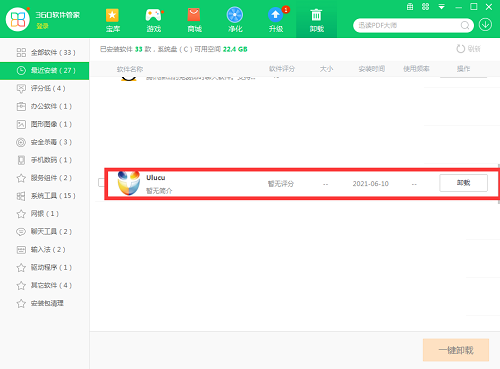Open the 净化 purify icon

[x=235, y=15]
